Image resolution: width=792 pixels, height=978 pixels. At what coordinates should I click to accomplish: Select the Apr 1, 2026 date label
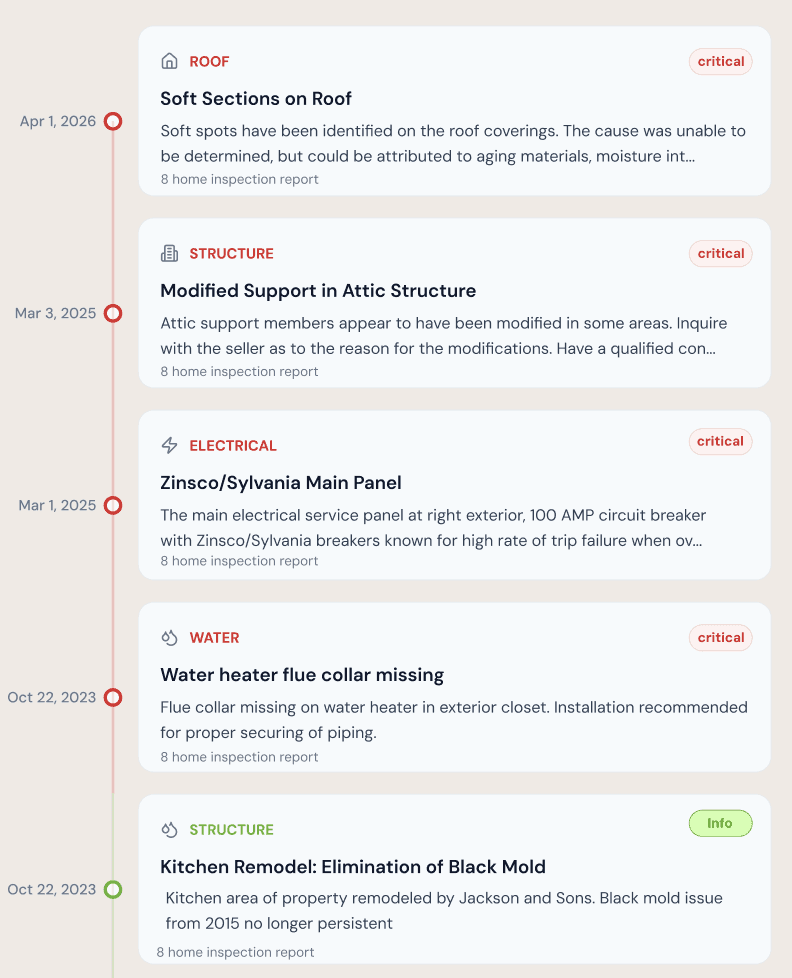tap(57, 121)
